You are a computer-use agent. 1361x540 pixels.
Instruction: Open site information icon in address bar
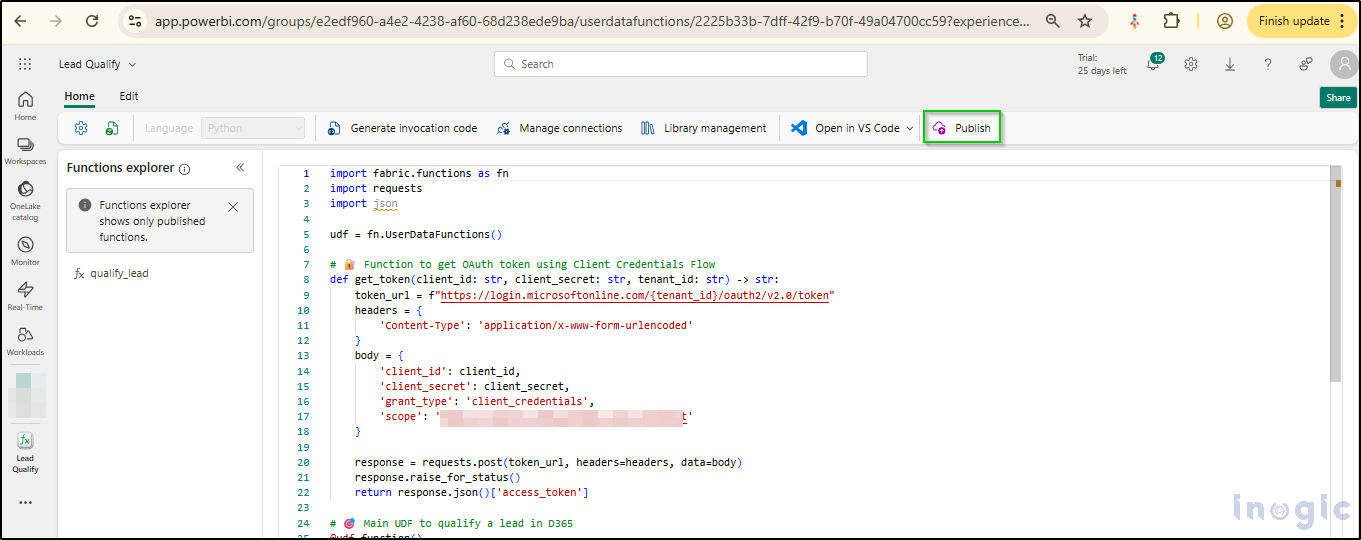click(x=135, y=21)
